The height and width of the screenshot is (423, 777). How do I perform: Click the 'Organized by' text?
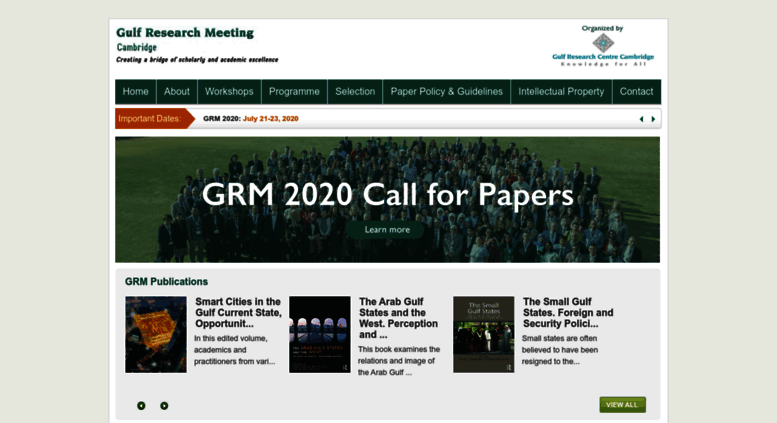603,28
